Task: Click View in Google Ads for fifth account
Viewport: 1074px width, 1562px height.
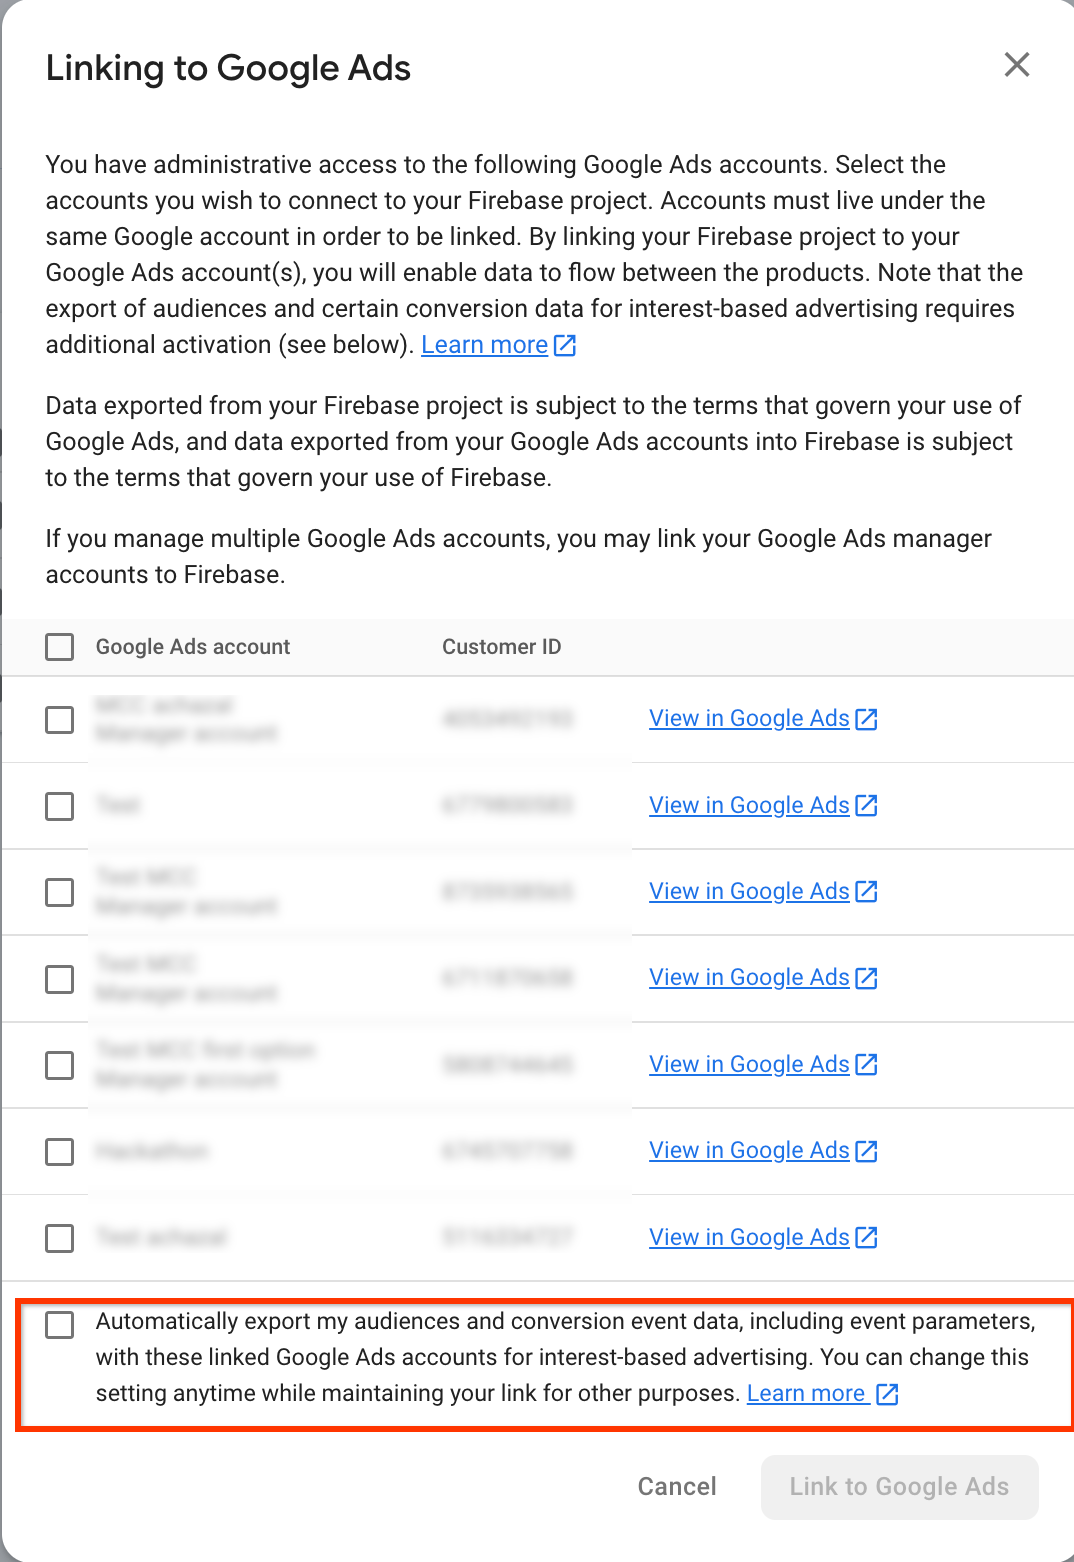Action: 749,1064
